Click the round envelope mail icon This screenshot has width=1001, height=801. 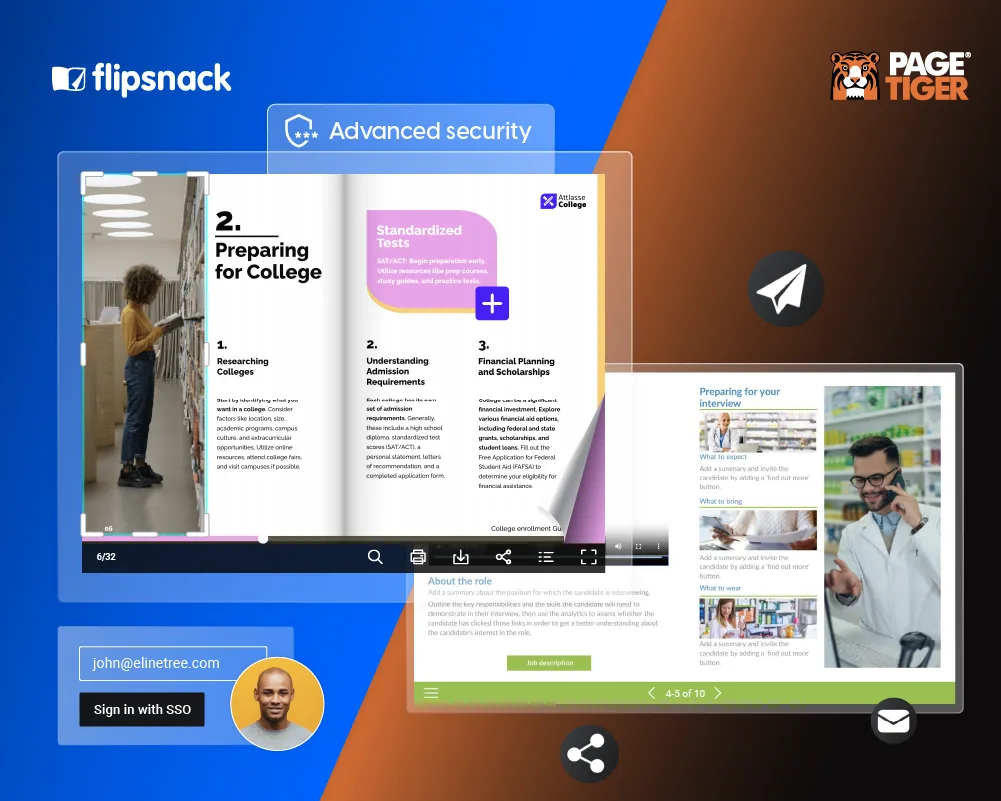click(x=893, y=721)
